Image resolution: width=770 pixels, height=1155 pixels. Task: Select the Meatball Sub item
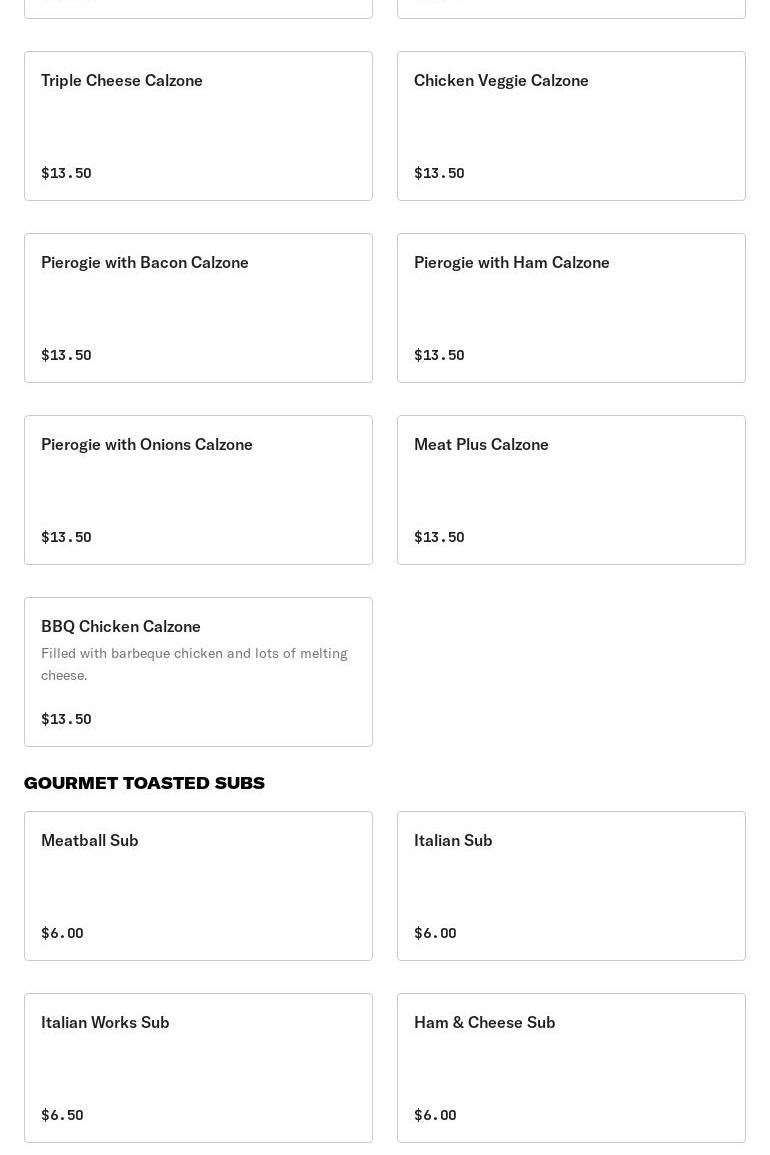(198, 886)
